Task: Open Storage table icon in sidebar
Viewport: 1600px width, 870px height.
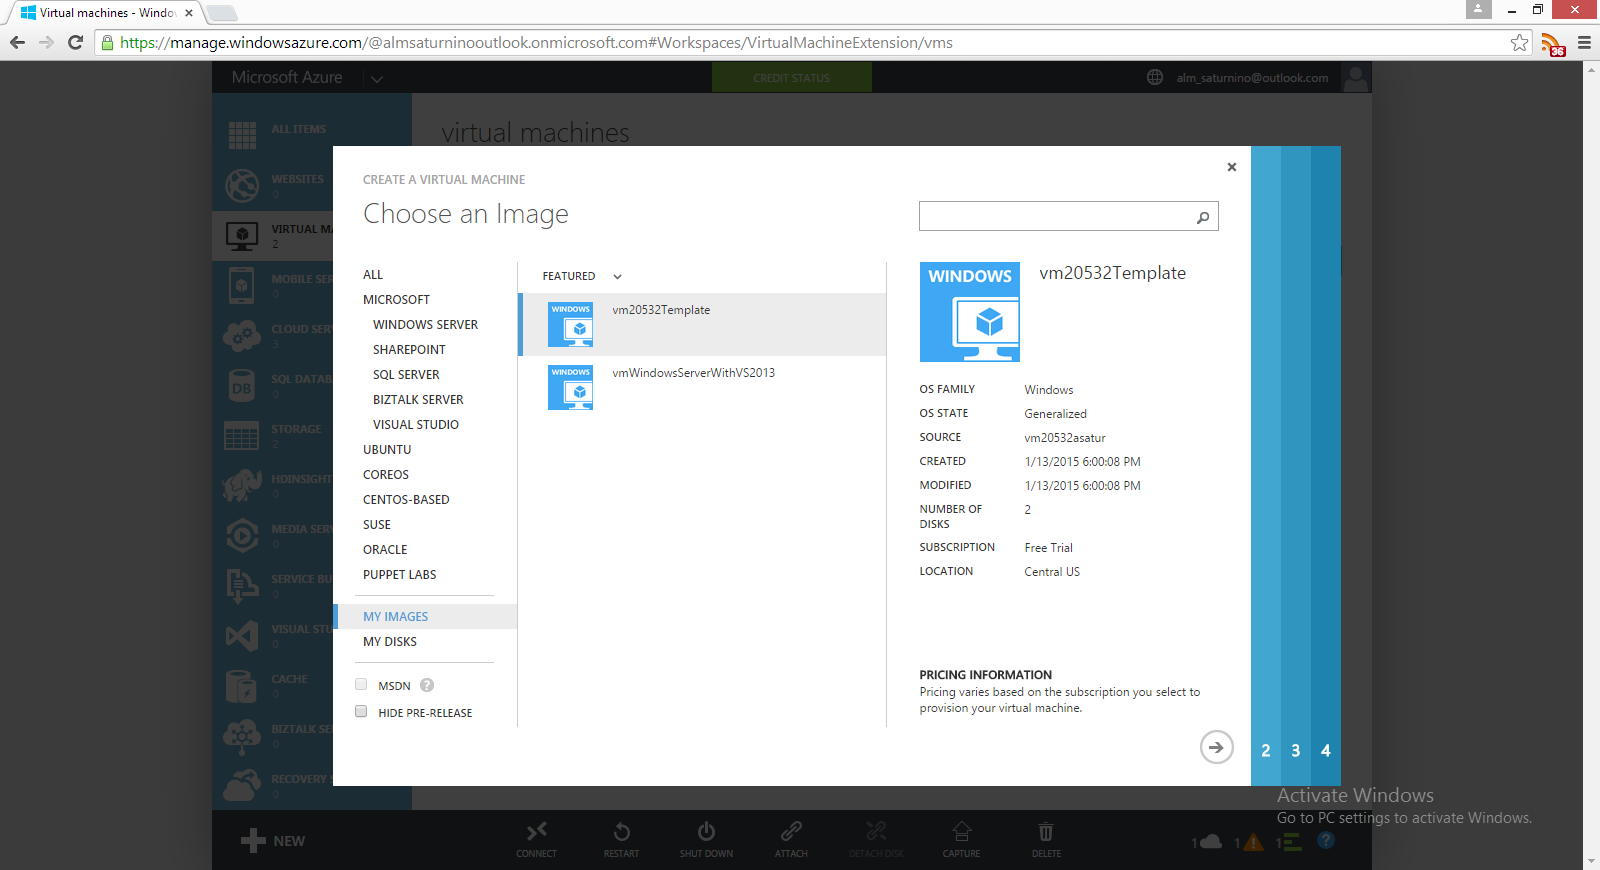Action: point(242,435)
